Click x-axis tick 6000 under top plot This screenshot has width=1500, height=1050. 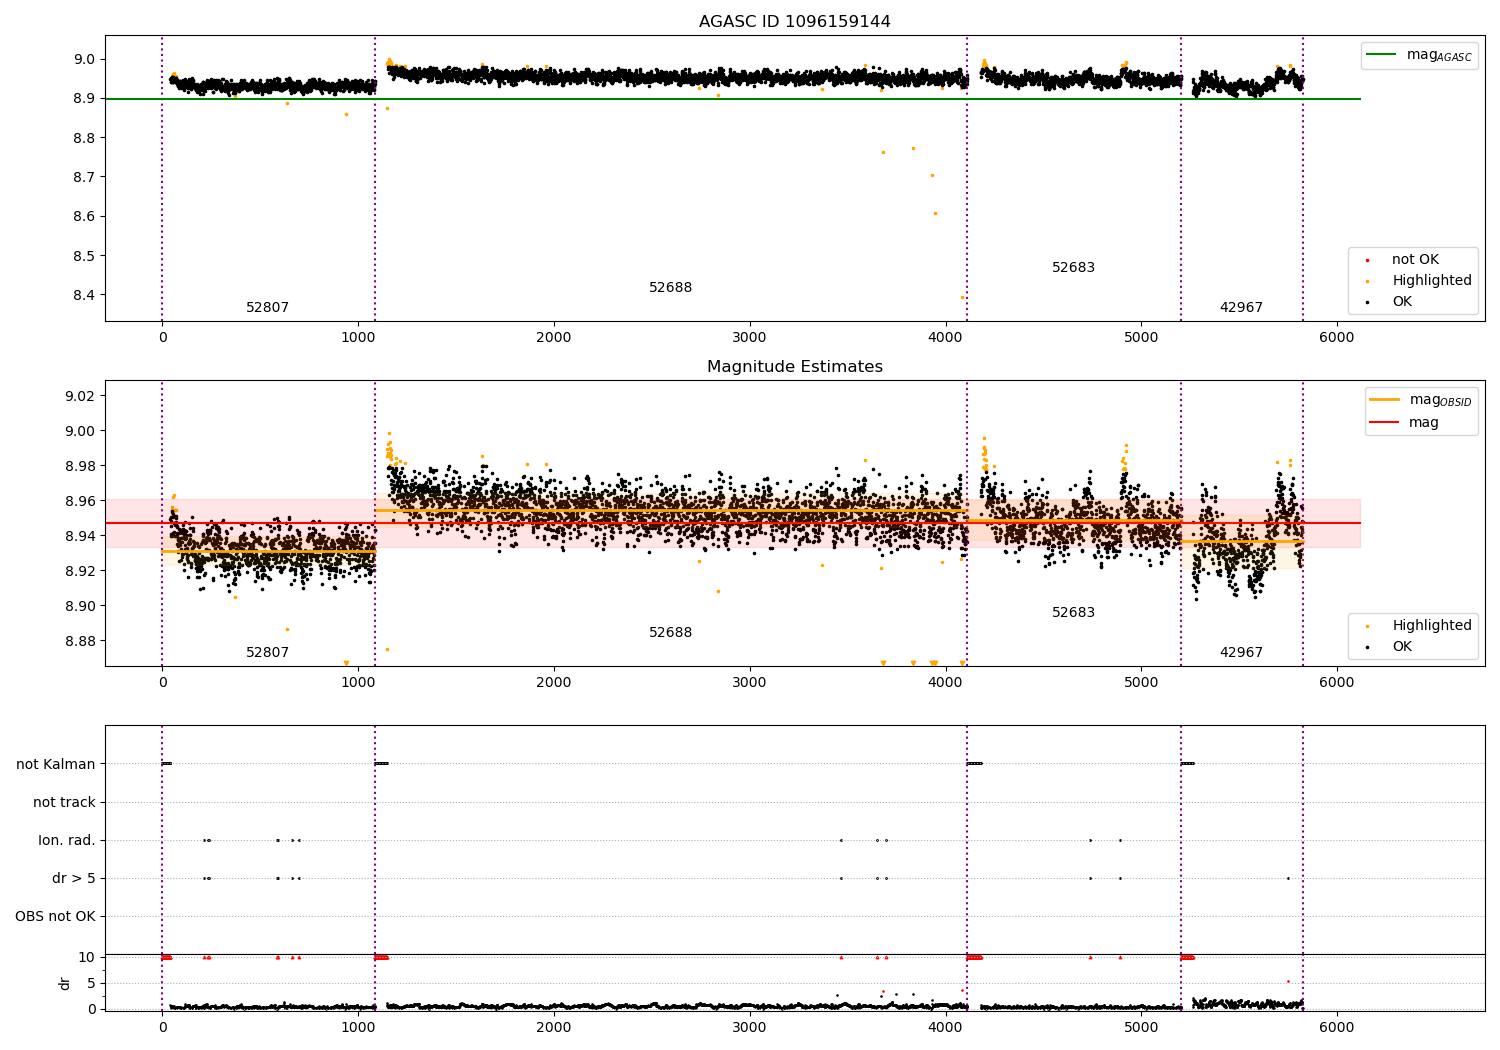(x=1337, y=338)
